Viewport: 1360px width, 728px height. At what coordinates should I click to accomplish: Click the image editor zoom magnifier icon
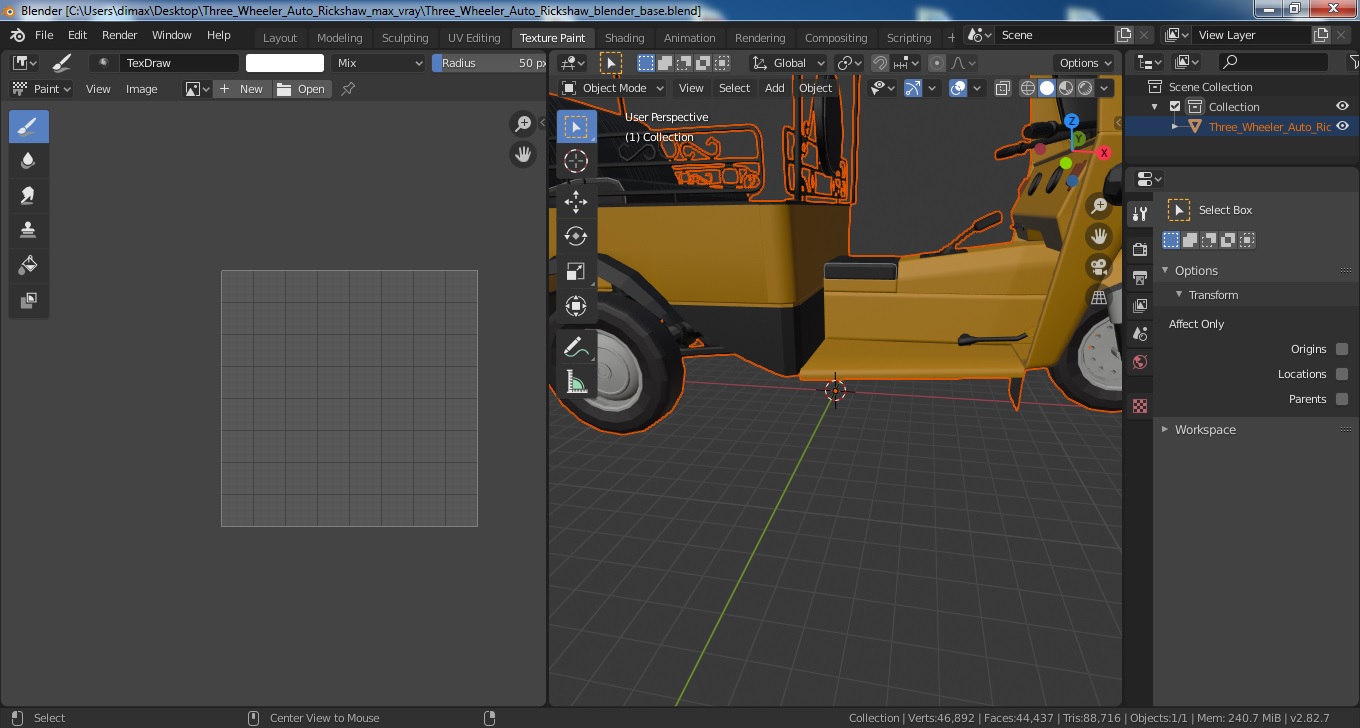pyautogui.click(x=522, y=124)
